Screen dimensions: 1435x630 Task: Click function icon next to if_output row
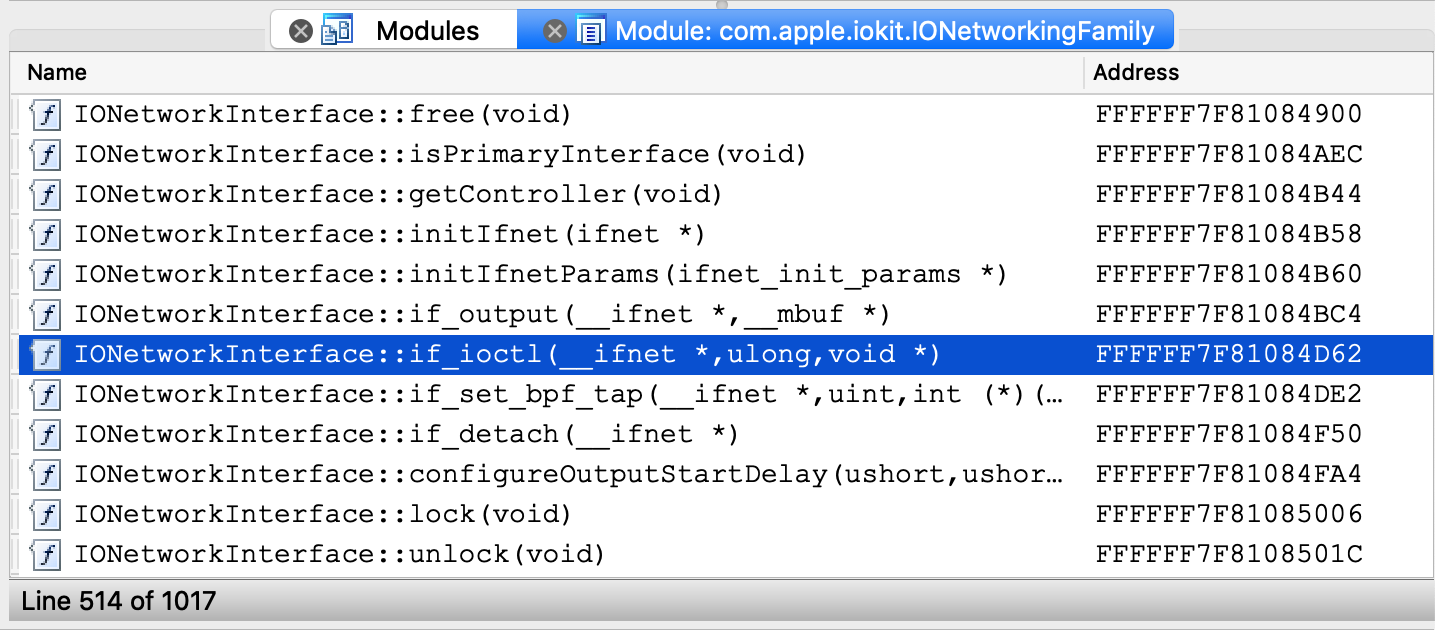point(46,315)
